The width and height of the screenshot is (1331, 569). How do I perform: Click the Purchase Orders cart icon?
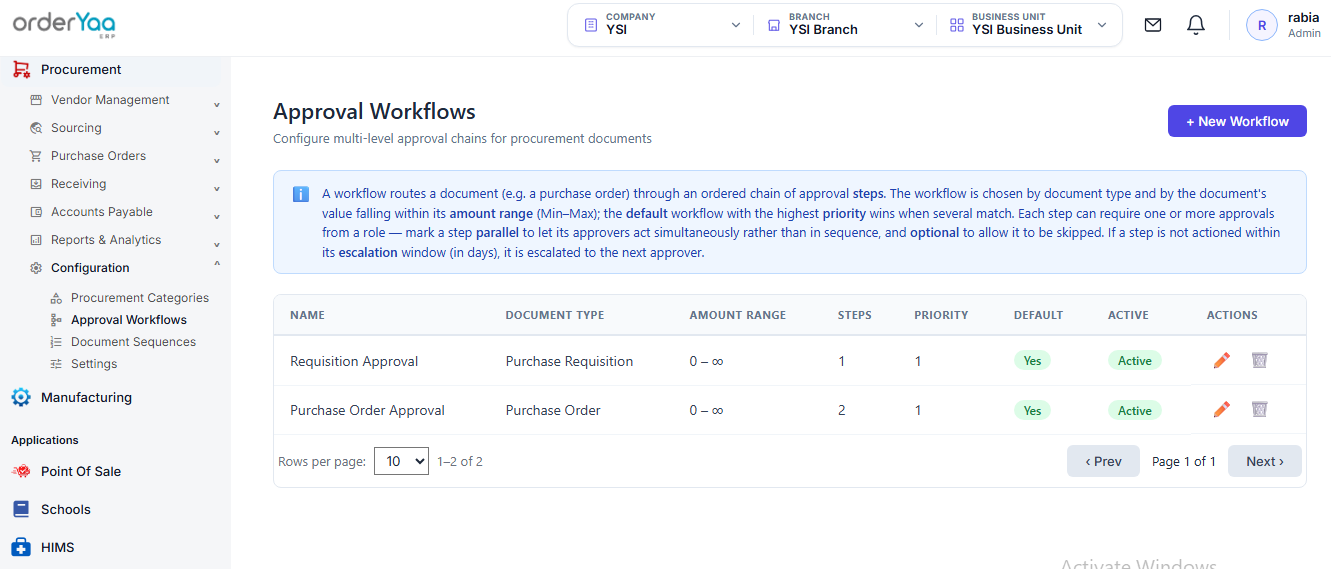pyautogui.click(x=36, y=156)
